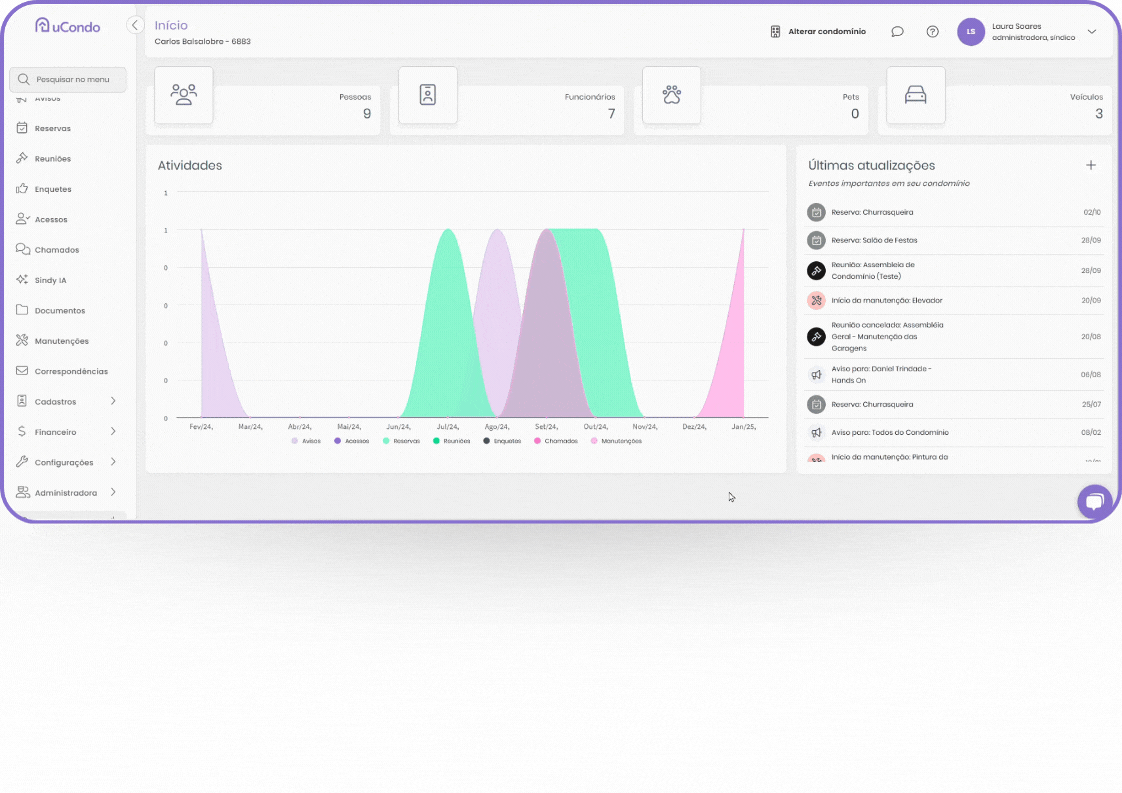Screen dimensions: 1122x793
Task: Collapse the sidebar with the arrow button
Action: pyautogui.click(x=135, y=25)
